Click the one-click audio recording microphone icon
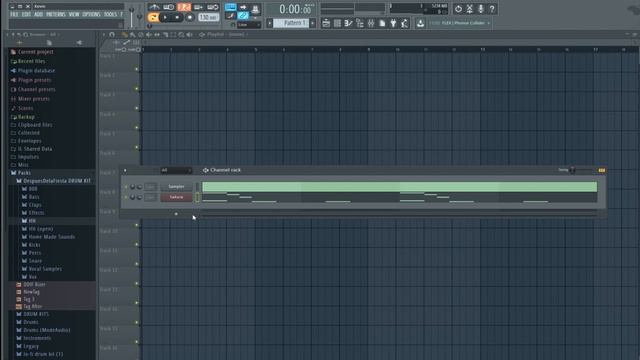 point(481,9)
